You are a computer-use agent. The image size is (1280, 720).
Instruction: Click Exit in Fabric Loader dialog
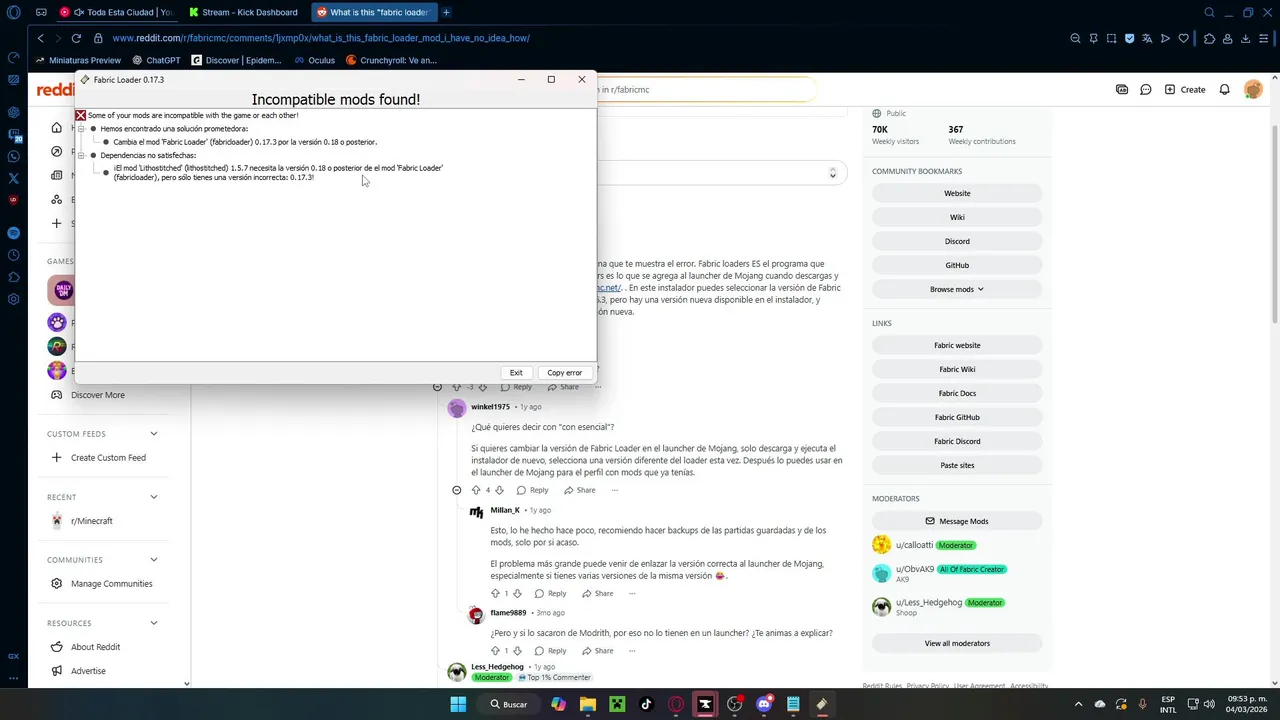[516, 372]
